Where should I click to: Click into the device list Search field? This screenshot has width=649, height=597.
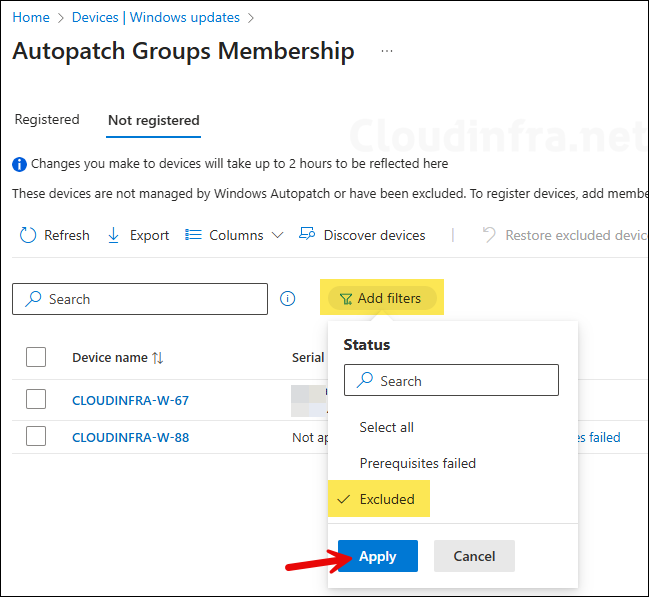click(x=140, y=299)
